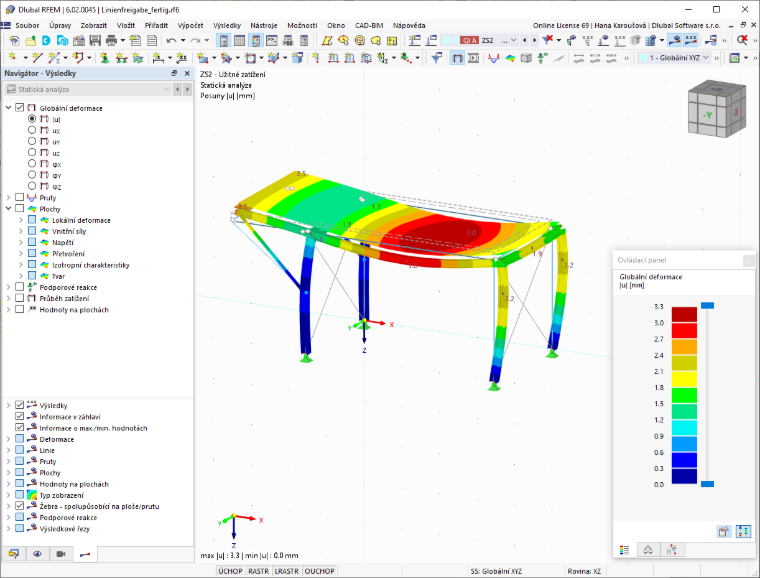Collapse the Globální deformace tree node
The height and width of the screenshot is (578, 760).
[x=8, y=108]
